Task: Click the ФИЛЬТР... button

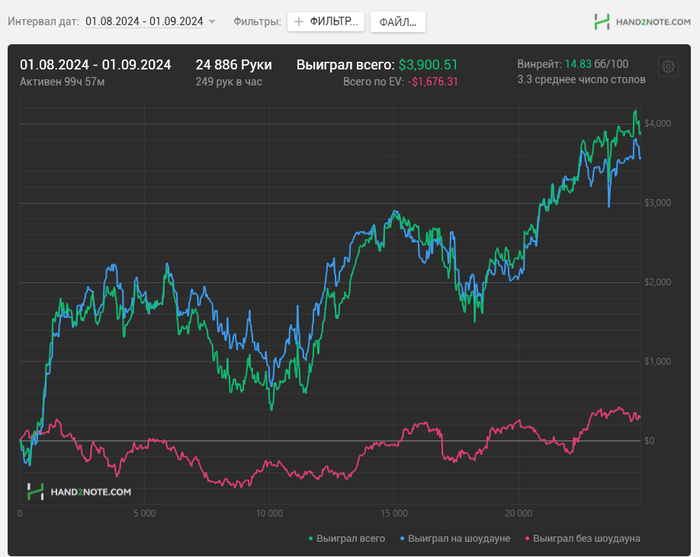Action: click(x=326, y=21)
